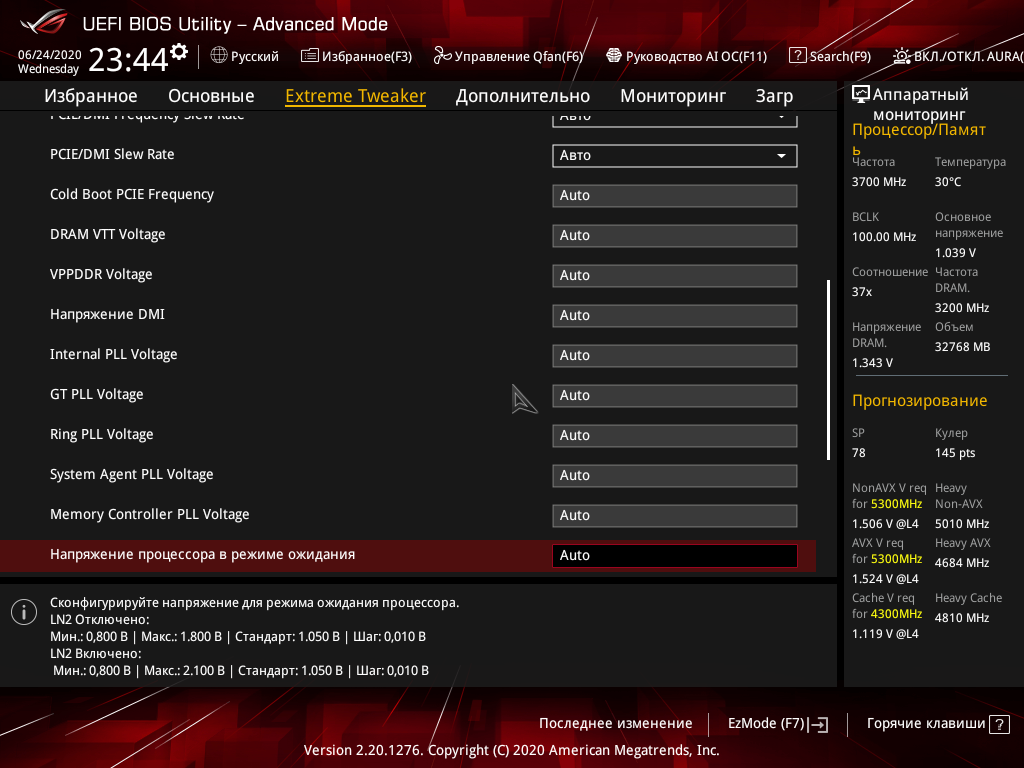The image size is (1024, 768).
Task: Open Горячие клавиши hot keys
Action: (x=938, y=724)
